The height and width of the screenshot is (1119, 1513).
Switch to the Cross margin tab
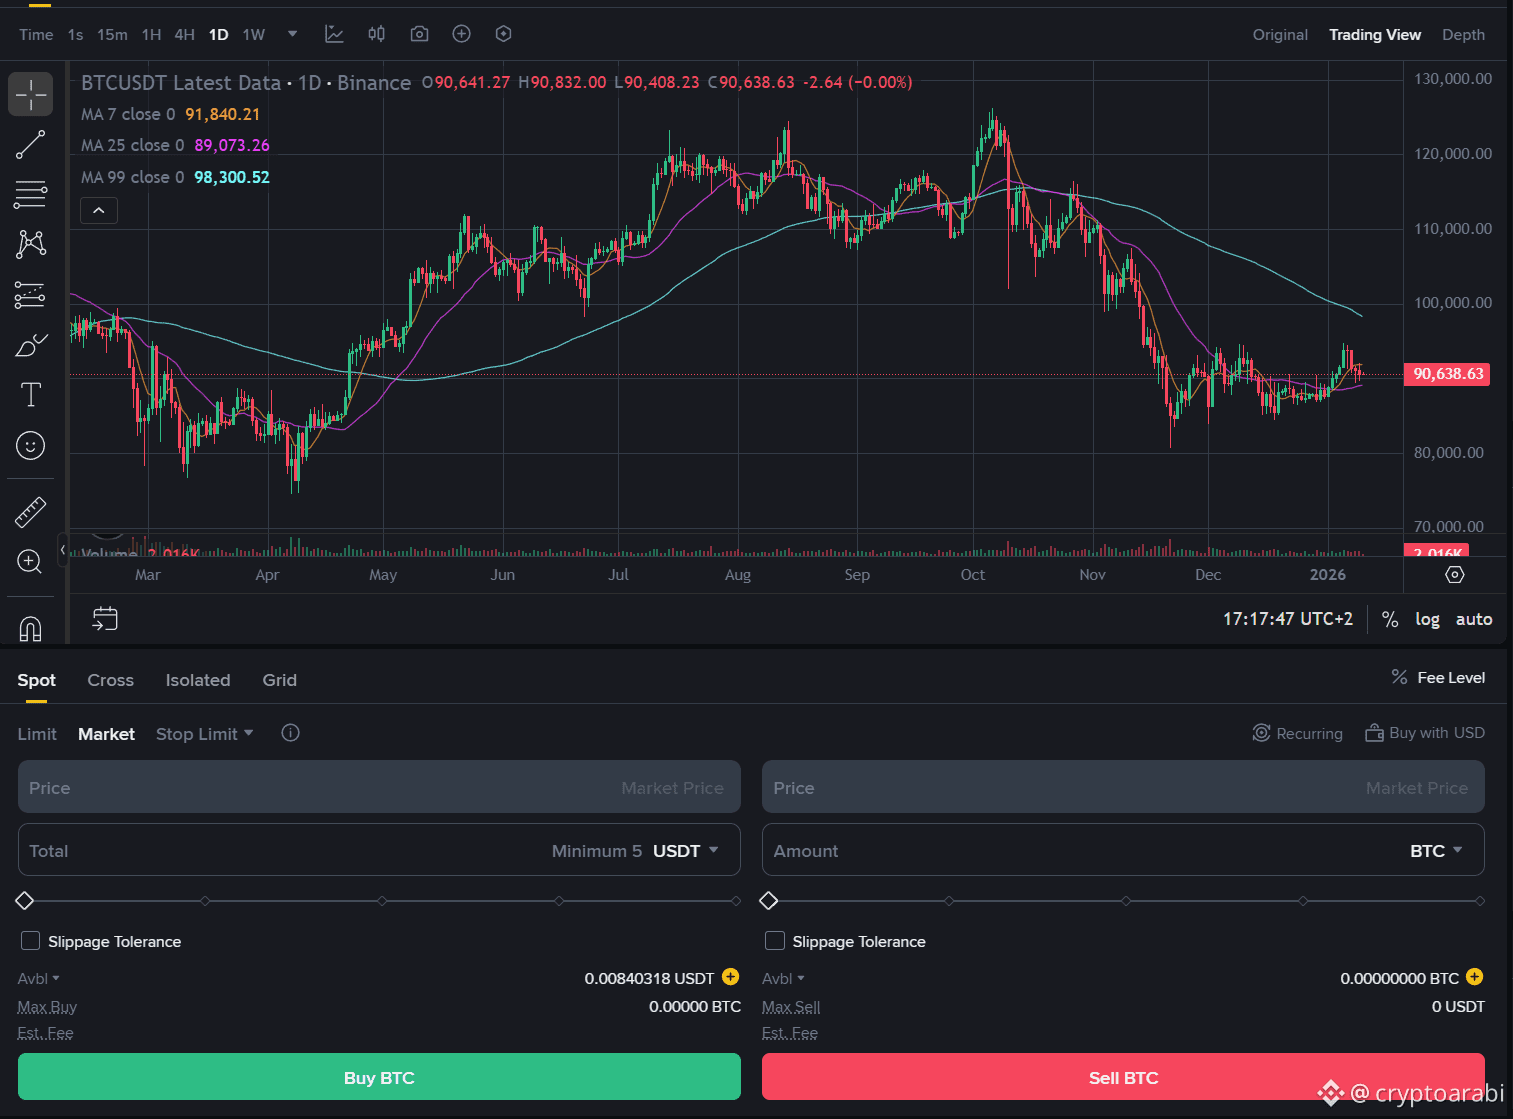coord(110,680)
